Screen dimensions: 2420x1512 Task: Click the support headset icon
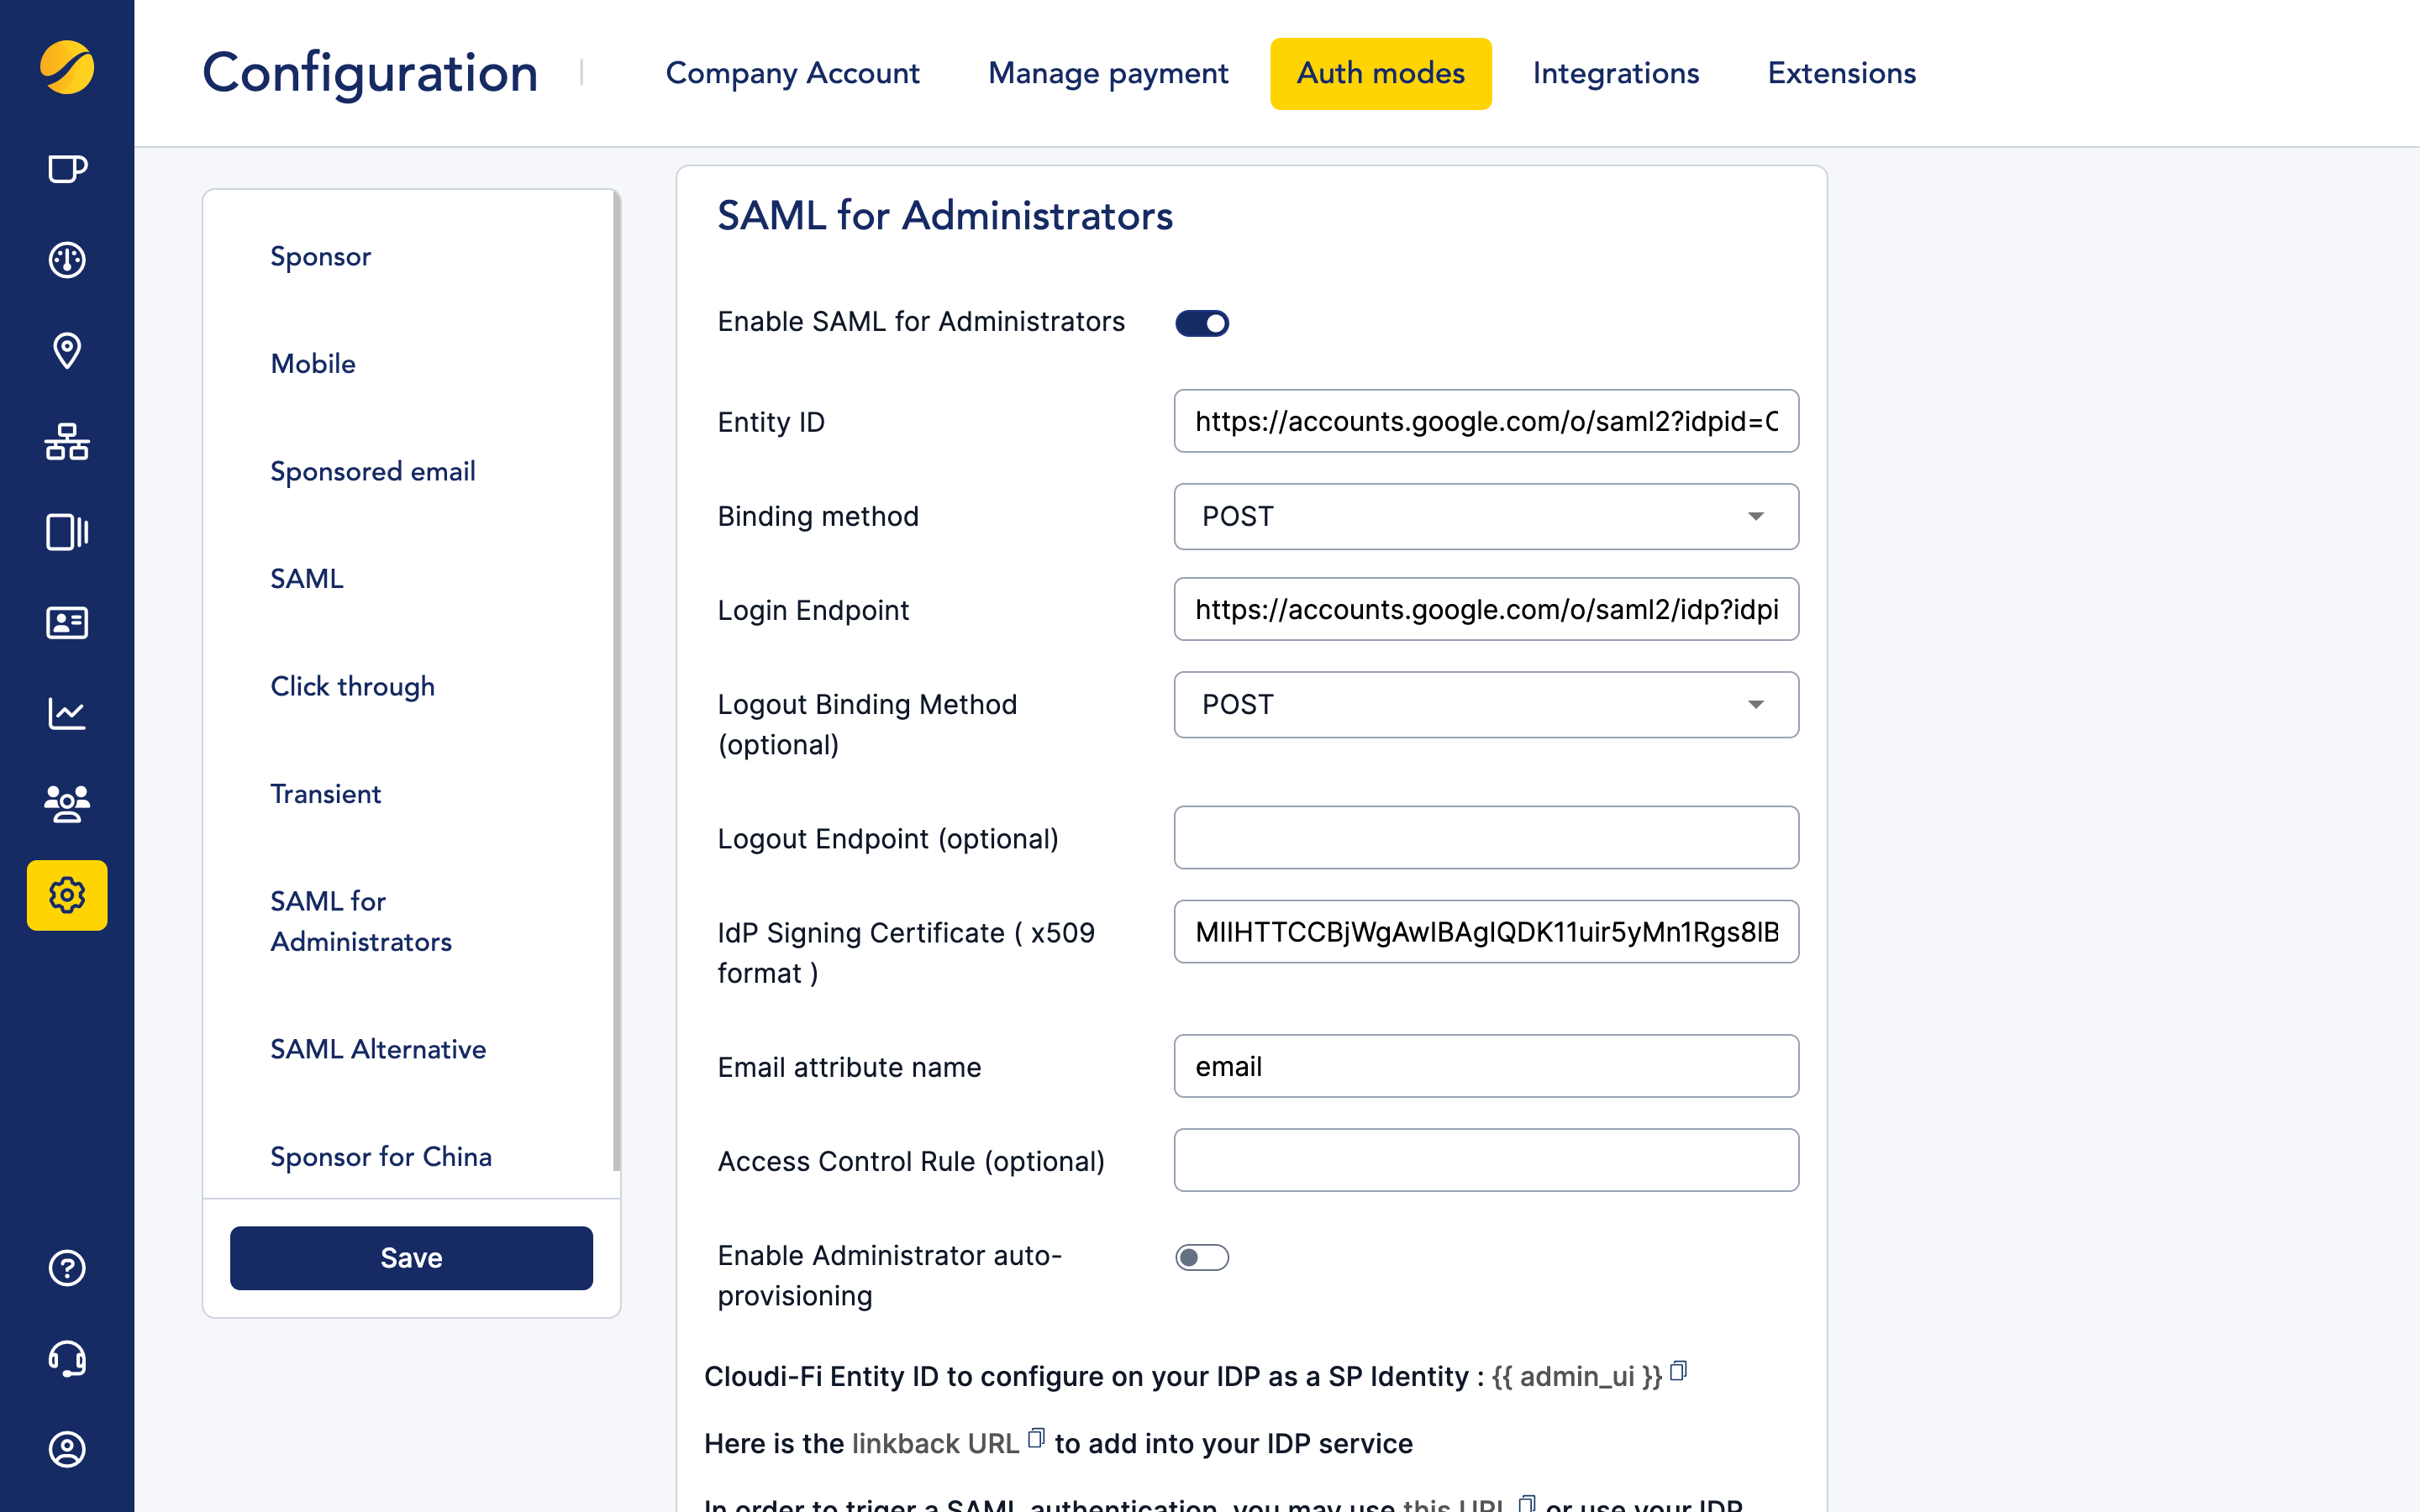(66, 1359)
